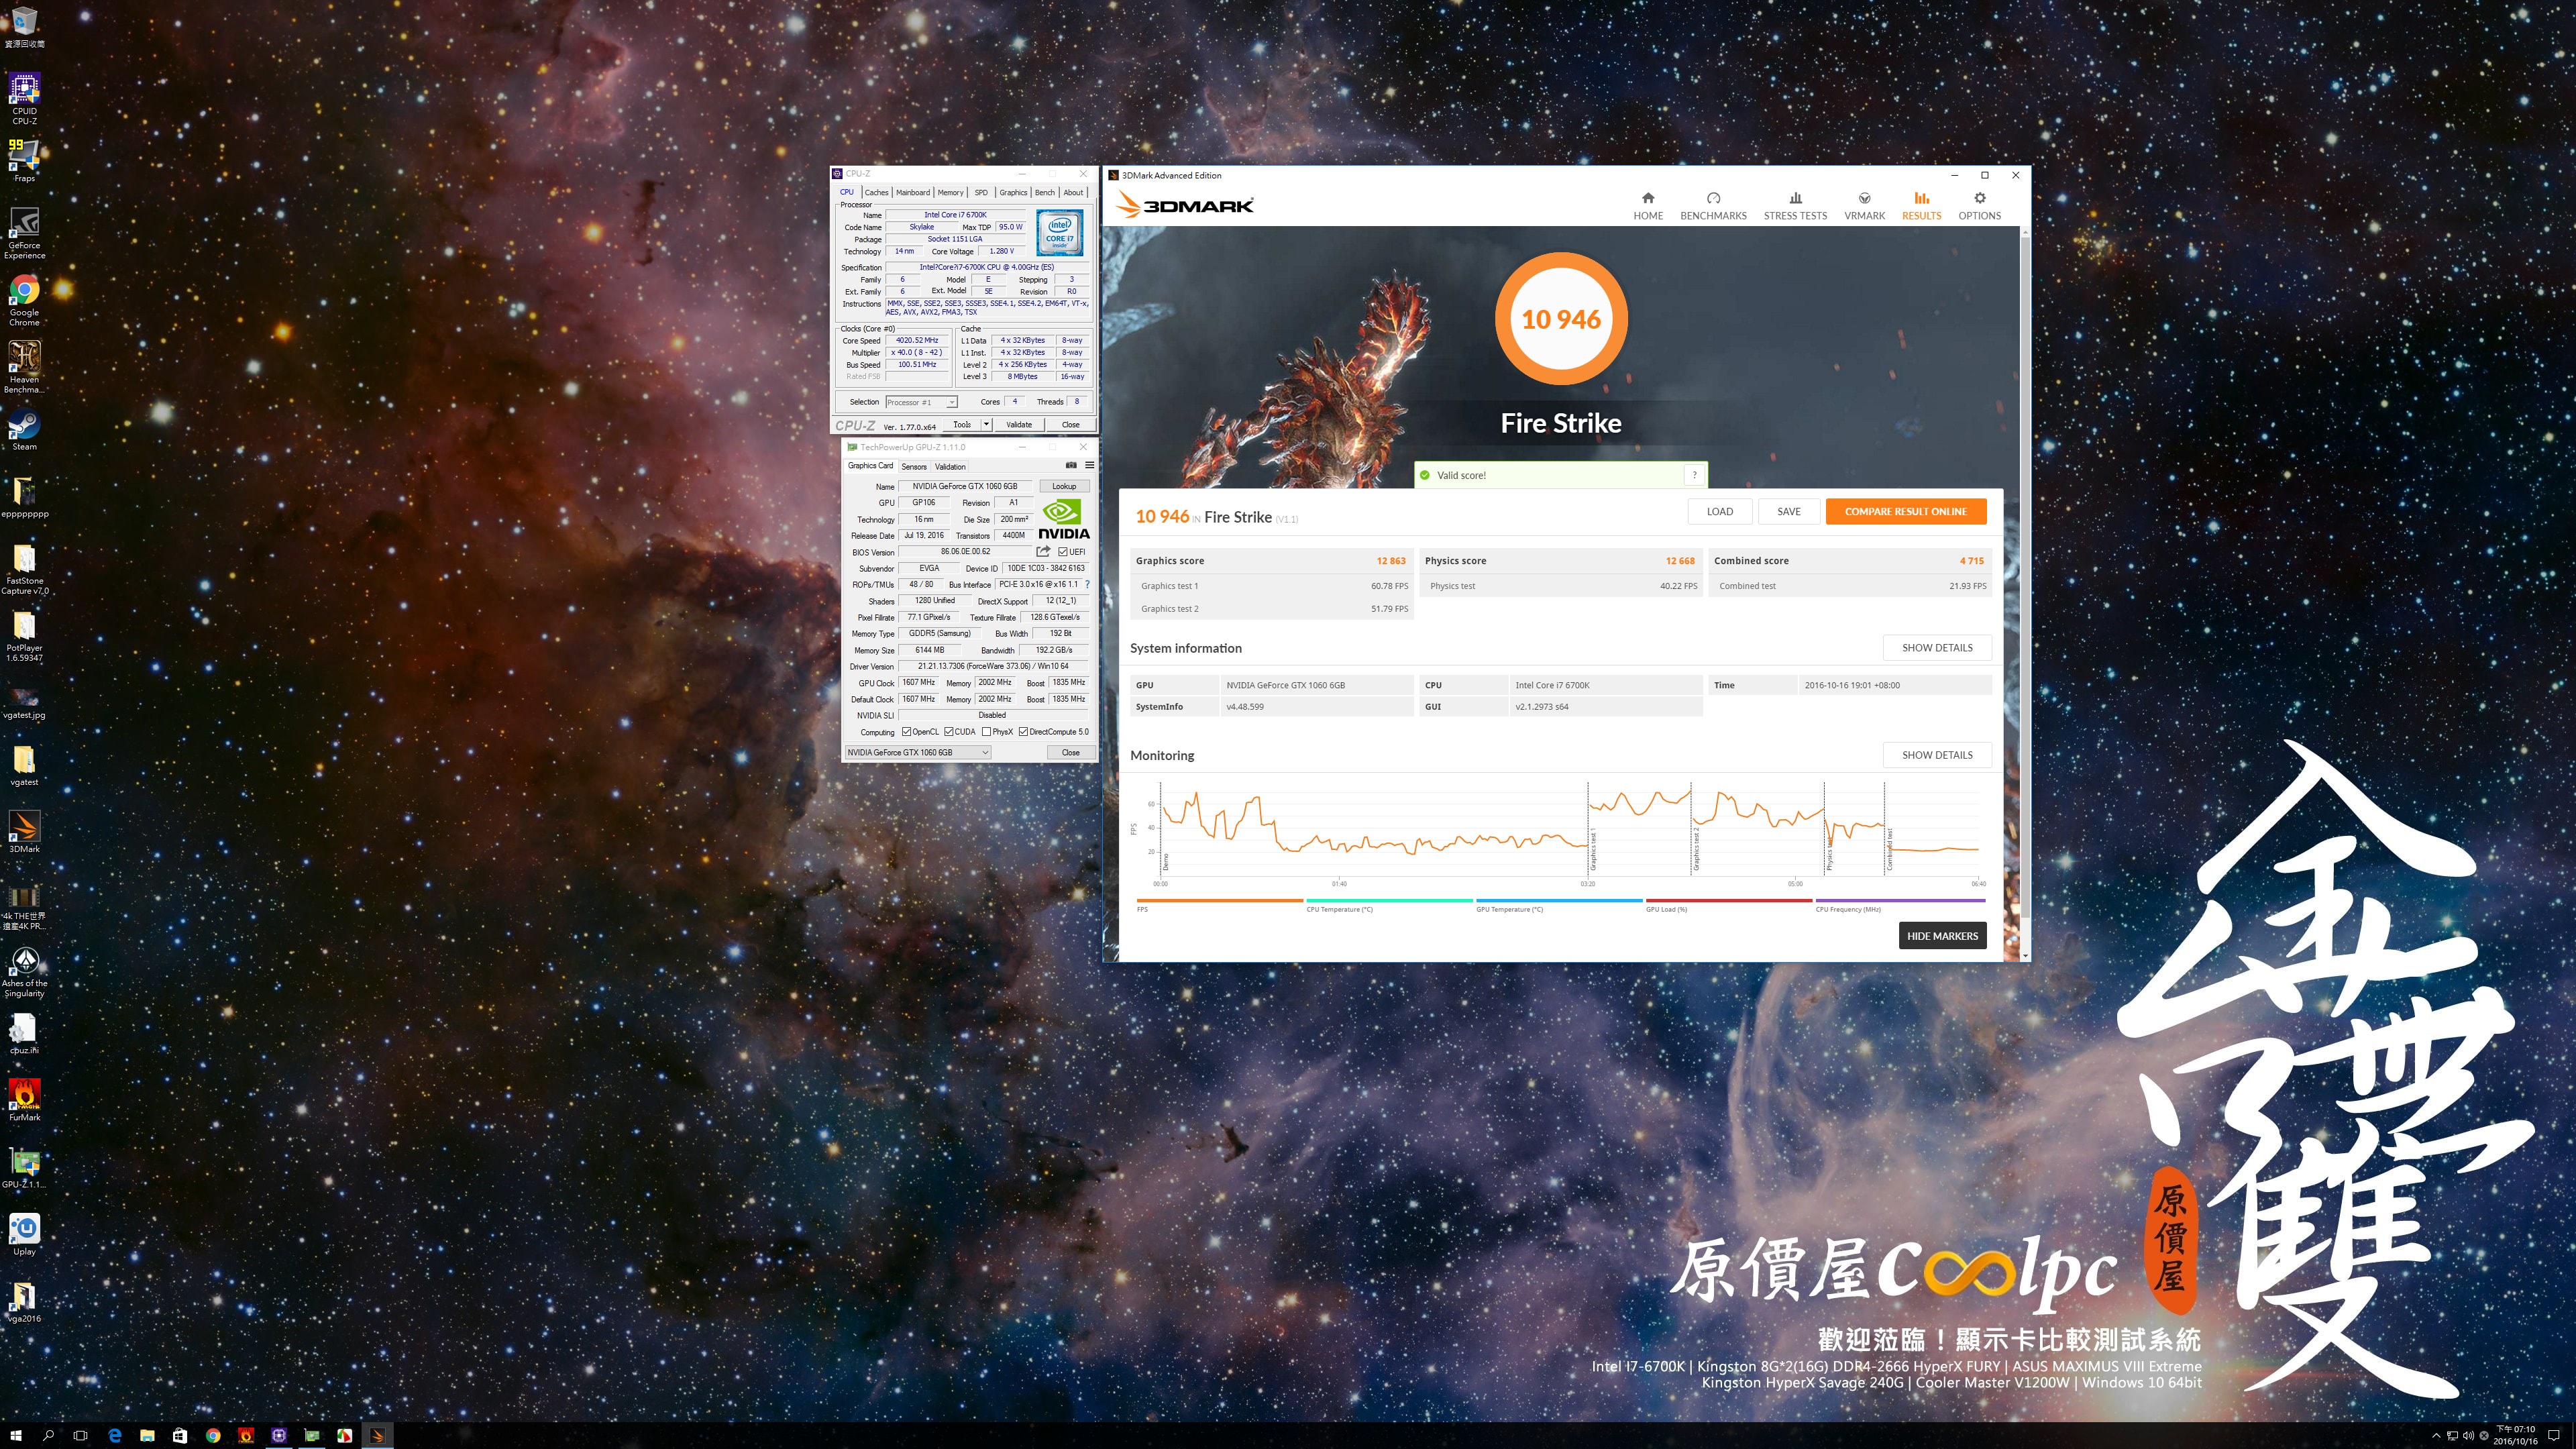Viewport: 2576px width, 1449px height.
Task: Select the Fraps desktop icon
Action: (24, 160)
